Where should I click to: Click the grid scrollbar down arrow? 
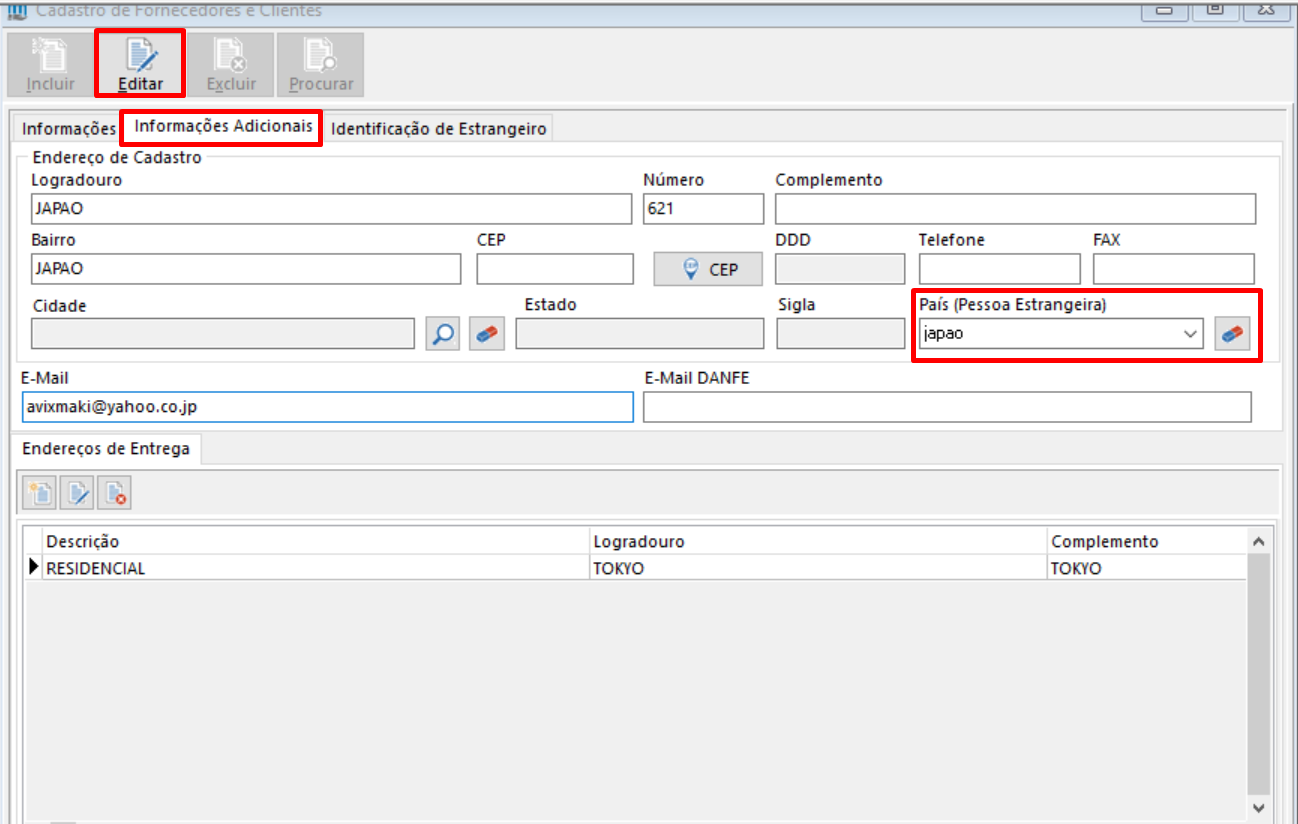[1258, 807]
